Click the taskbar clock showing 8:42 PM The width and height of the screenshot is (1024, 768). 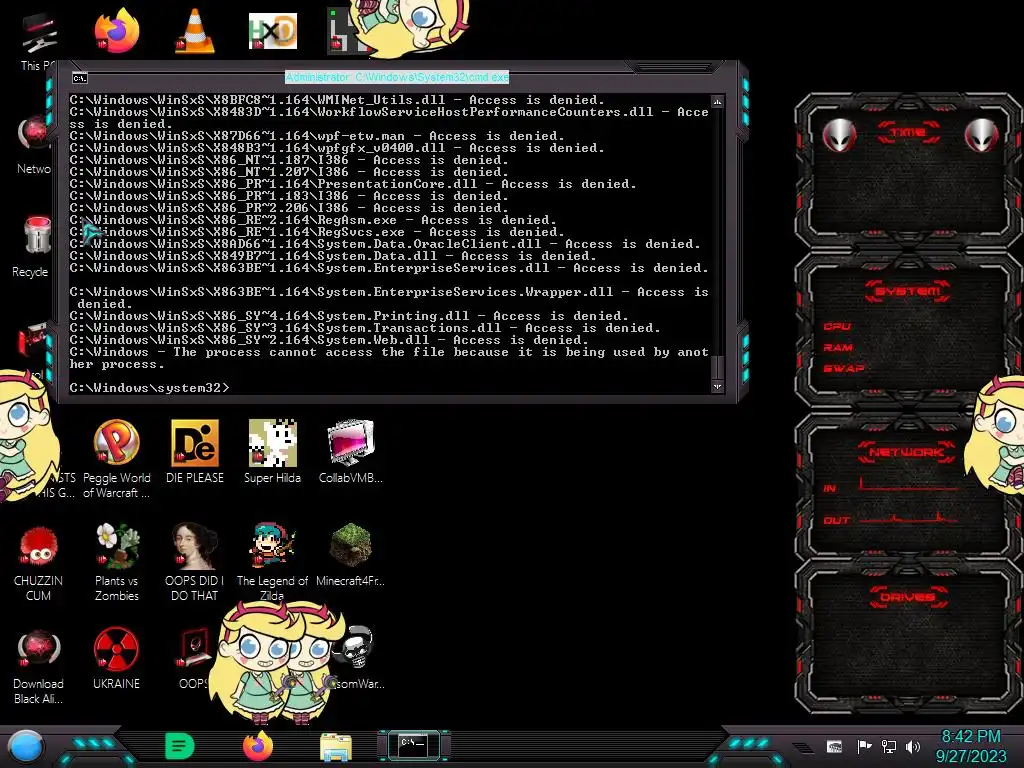click(x=970, y=737)
